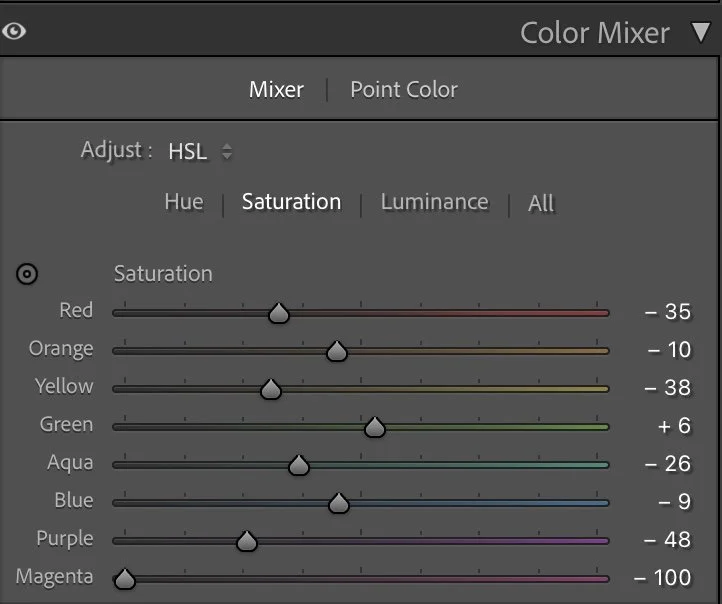Click the Orange saturation slider handle
Image resolution: width=722 pixels, height=604 pixels.
pyautogui.click(x=337, y=351)
